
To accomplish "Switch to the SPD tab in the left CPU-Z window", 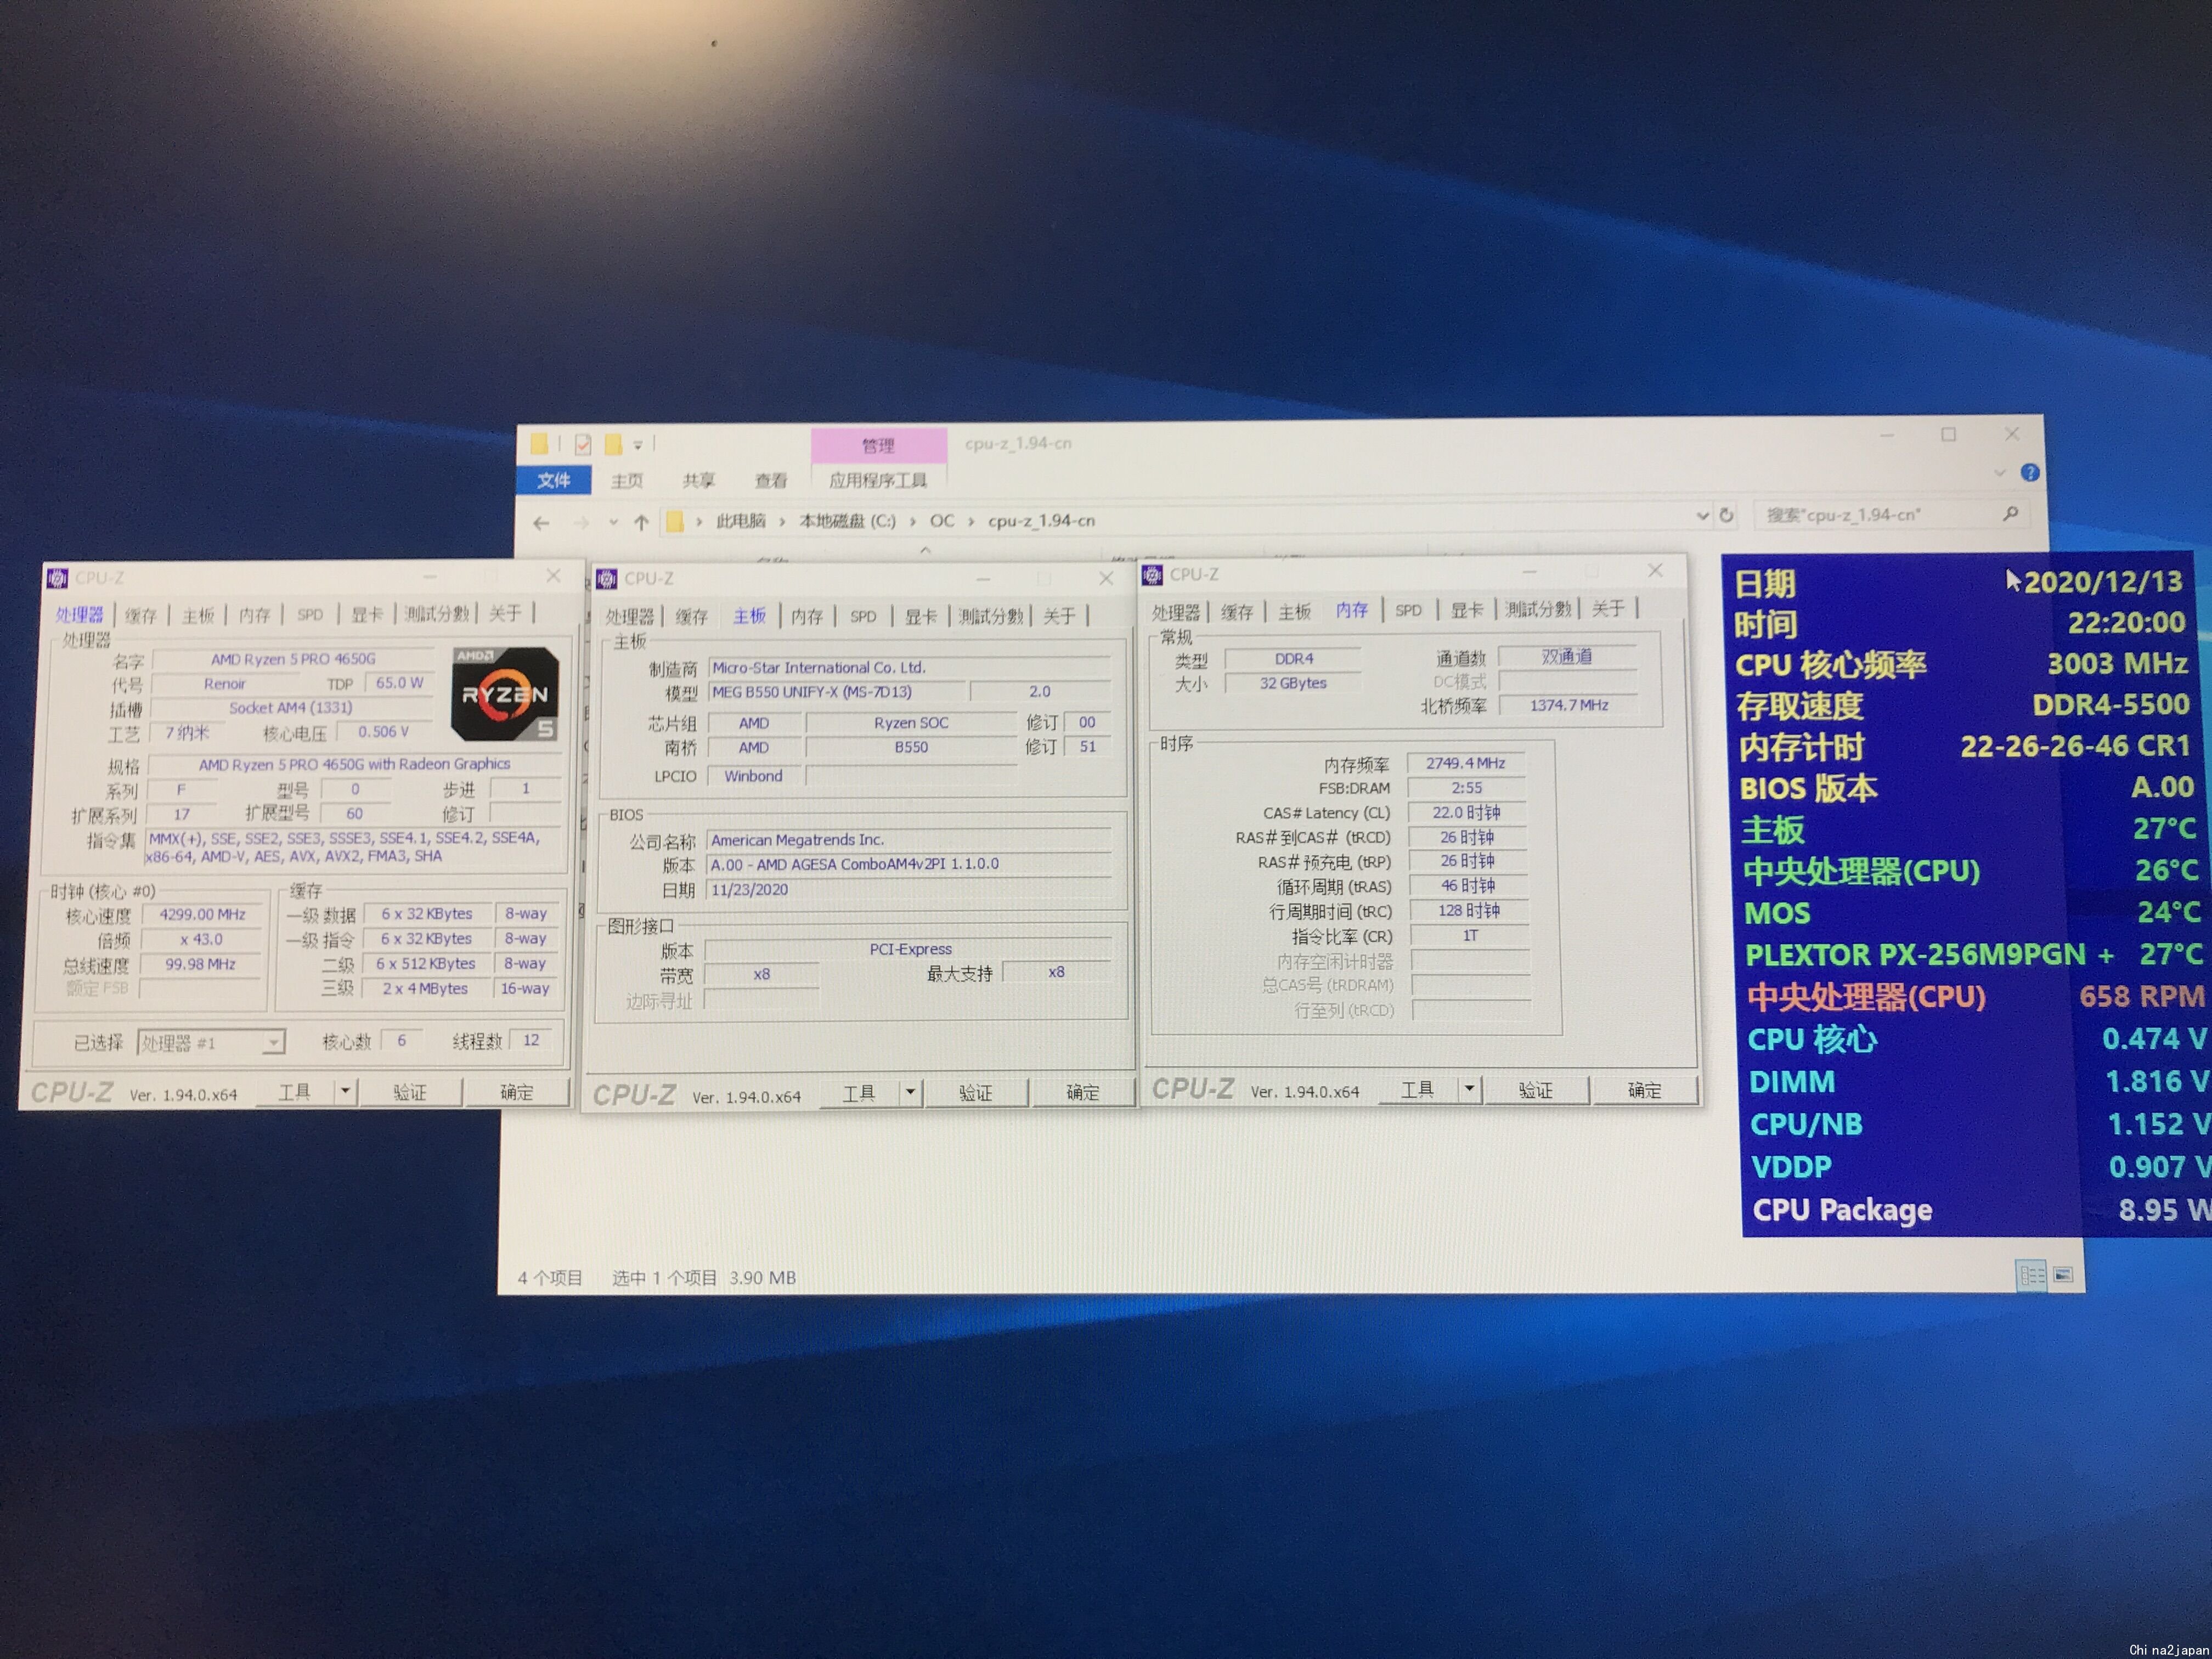I will point(310,615).
